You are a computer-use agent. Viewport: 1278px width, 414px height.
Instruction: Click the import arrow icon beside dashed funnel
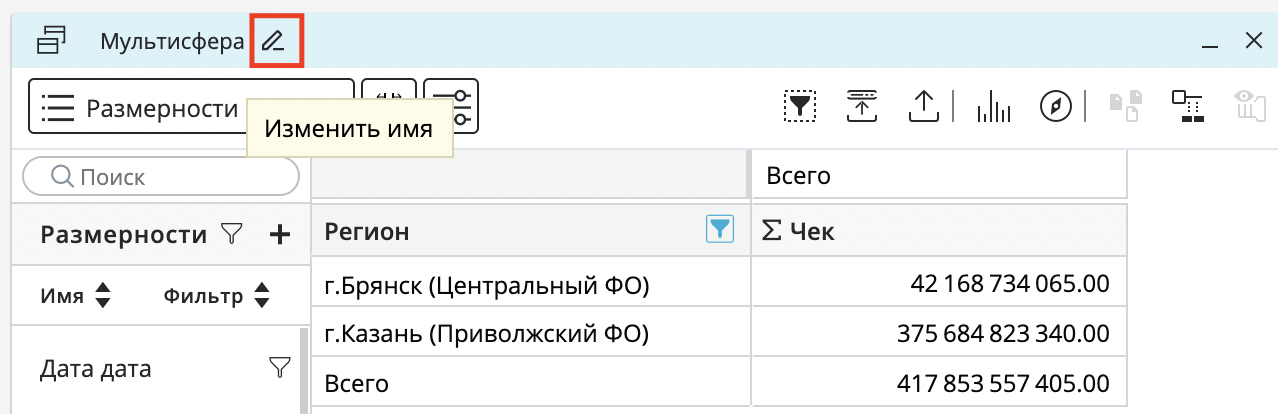tap(861, 105)
